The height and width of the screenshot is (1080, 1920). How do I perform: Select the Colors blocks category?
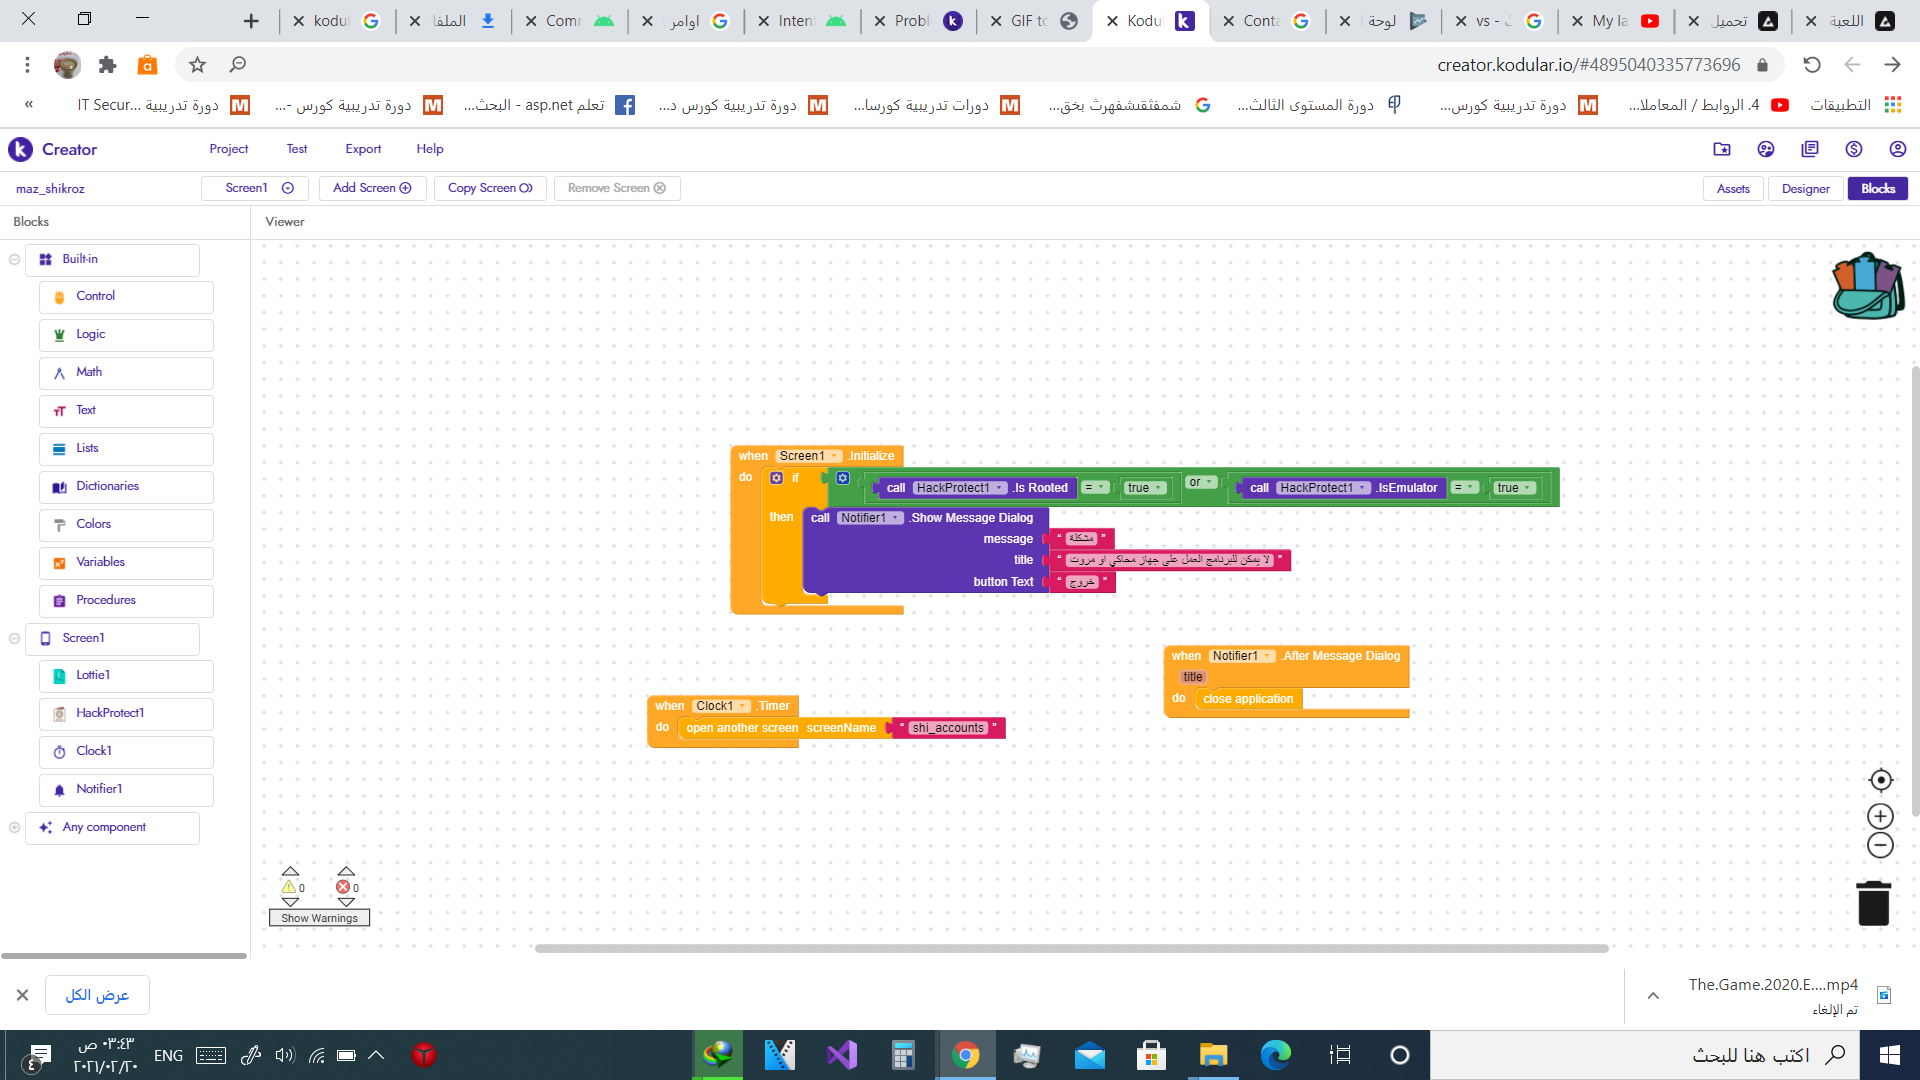(x=94, y=524)
